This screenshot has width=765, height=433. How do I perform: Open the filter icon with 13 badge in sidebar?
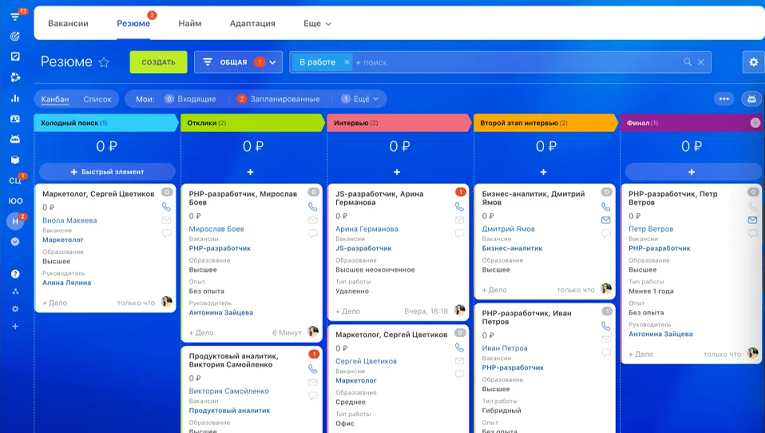pos(15,17)
